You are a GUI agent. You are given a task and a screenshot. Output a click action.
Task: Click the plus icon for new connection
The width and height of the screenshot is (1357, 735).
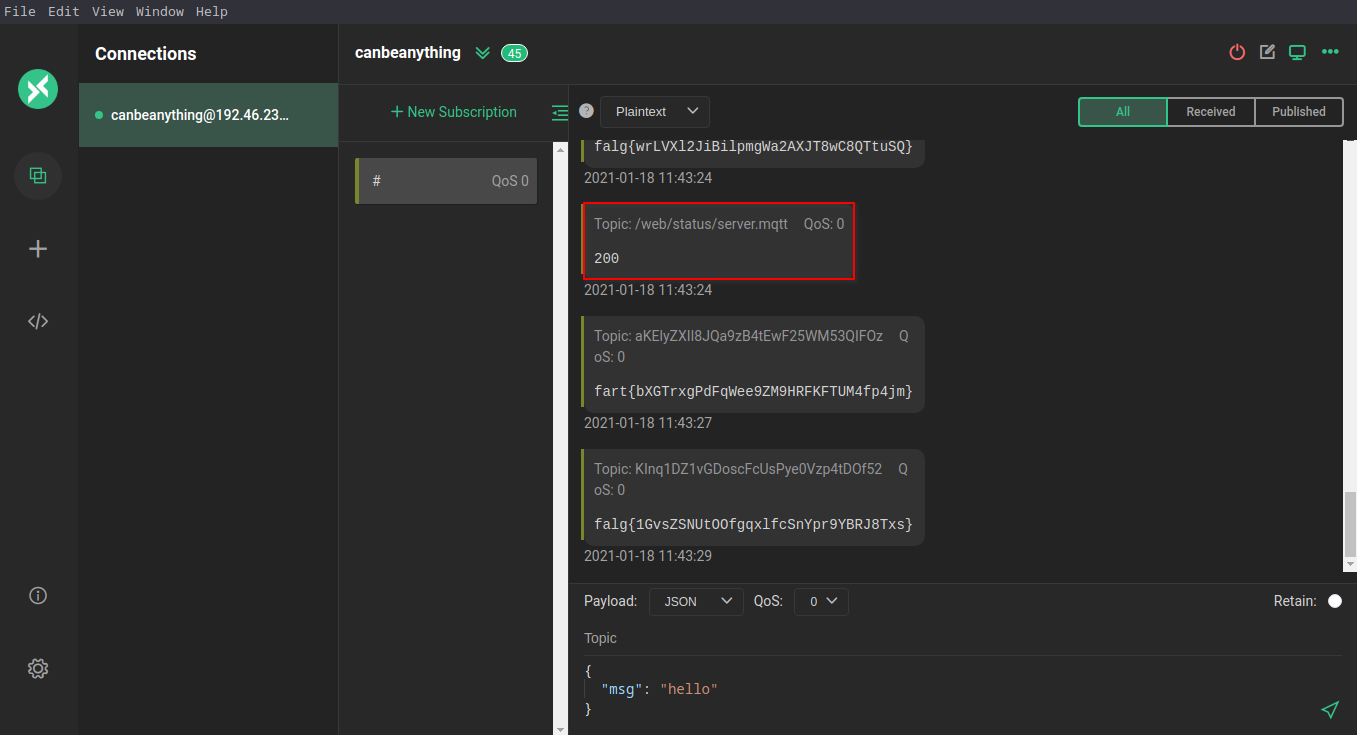click(38, 249)
